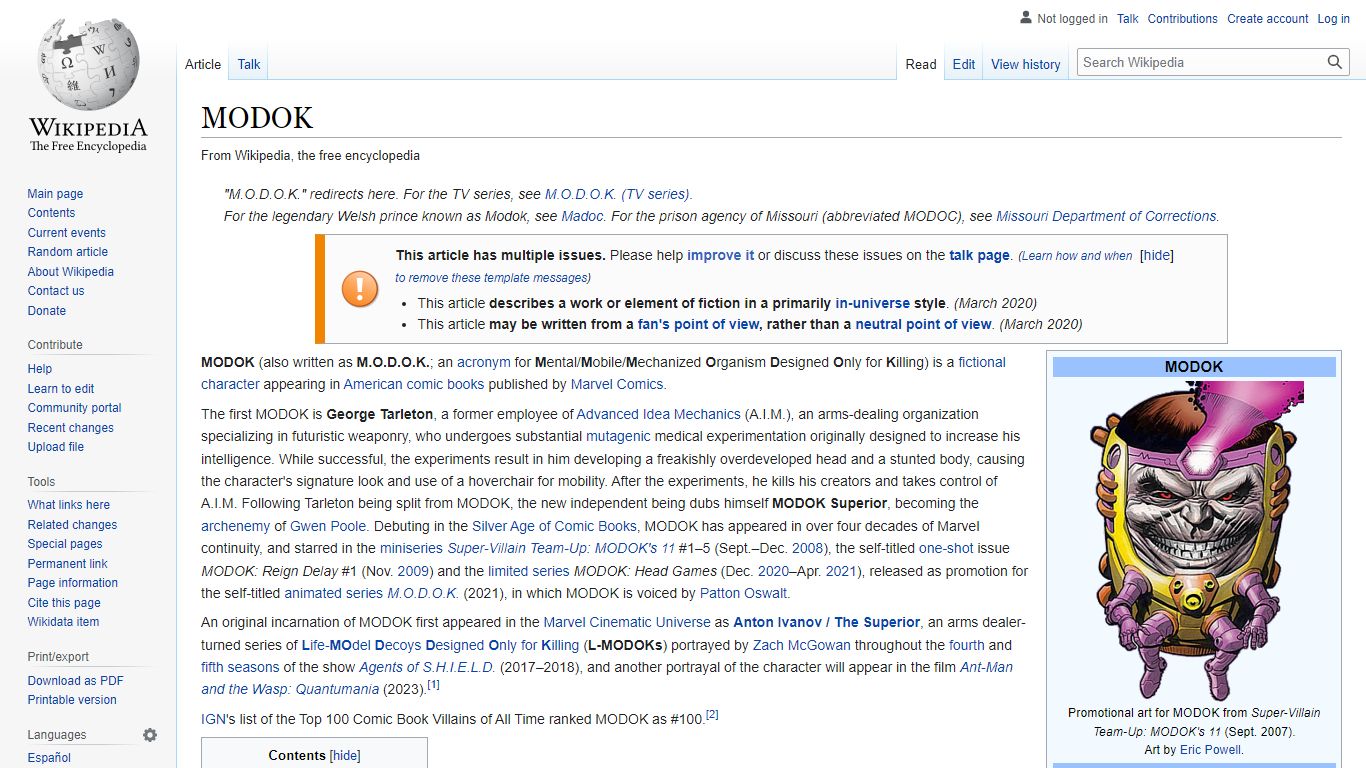Click What links here tool

(68, 505)
